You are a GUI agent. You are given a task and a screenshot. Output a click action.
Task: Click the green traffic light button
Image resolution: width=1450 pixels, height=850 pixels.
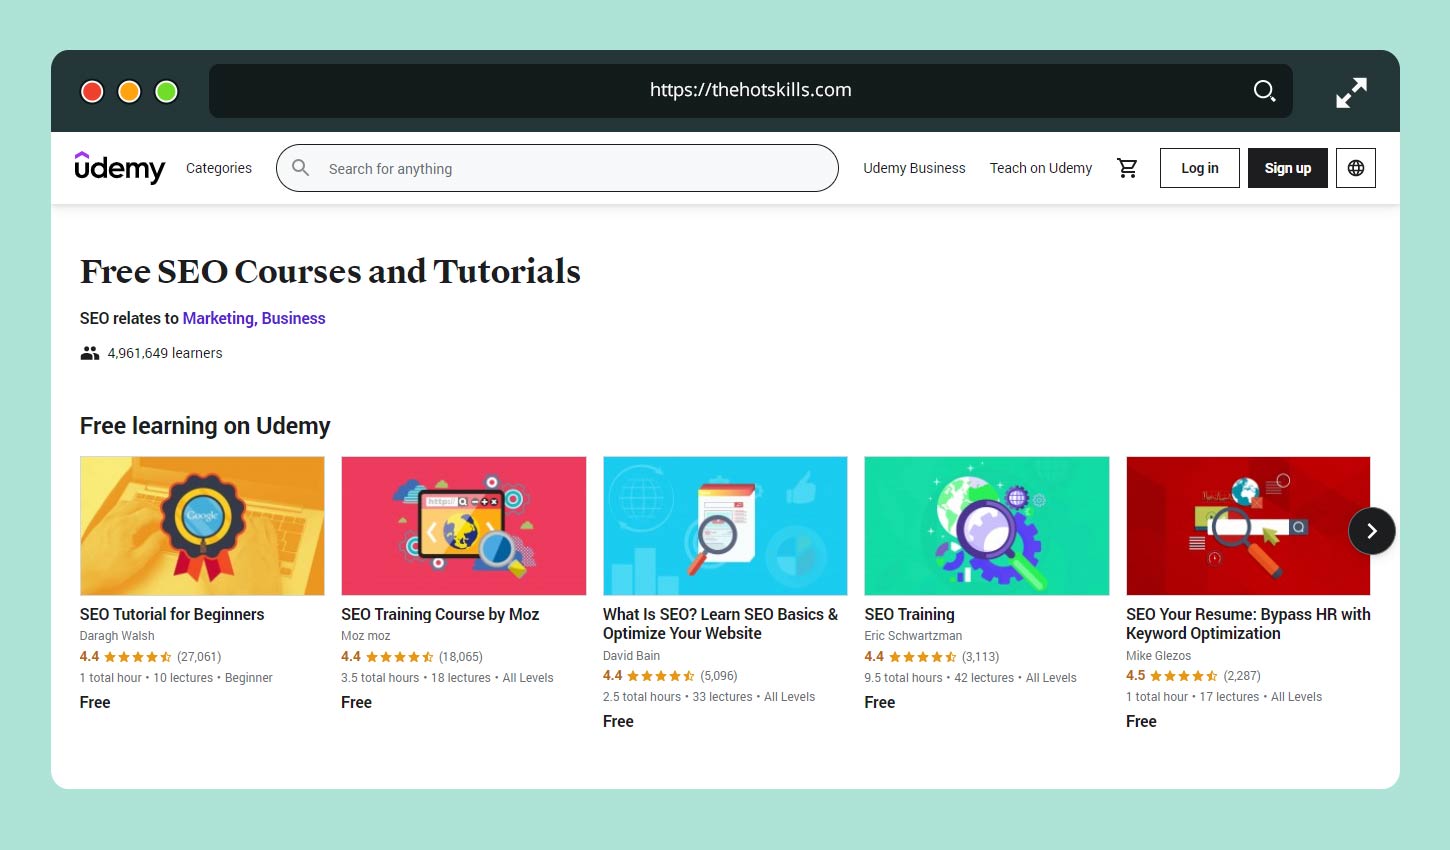tap(166, 91)
